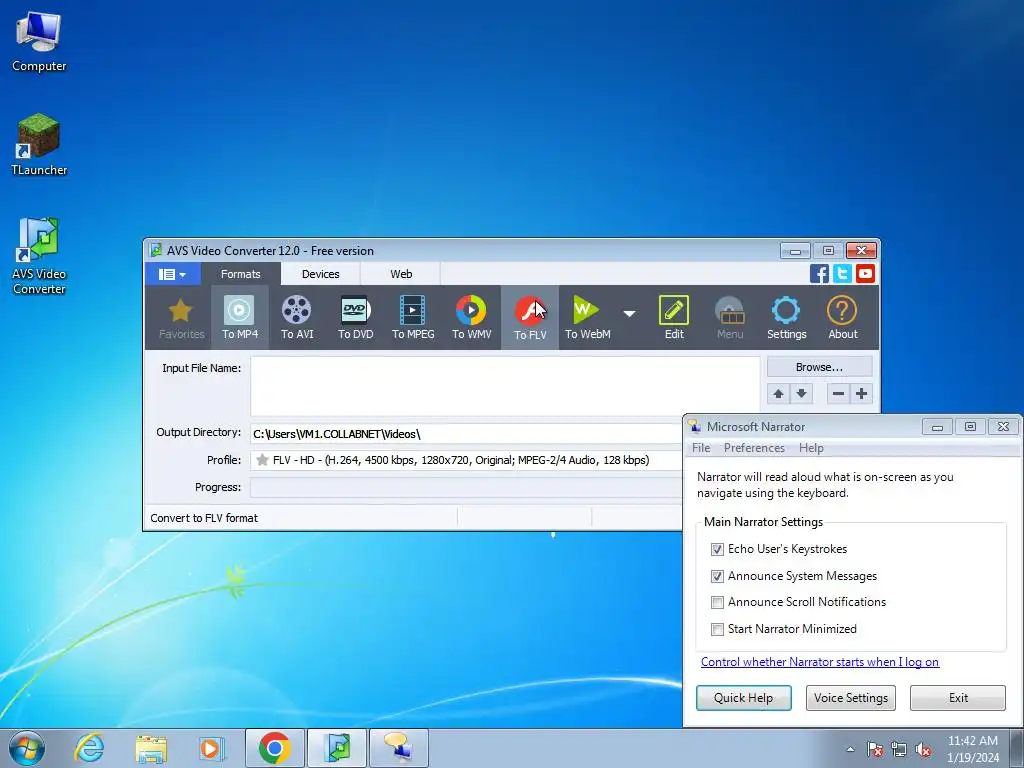The width and height of the screenshot is (1024, 768).
Task: Toggle Announce System Messages checkbox
Action: point(717,576)
